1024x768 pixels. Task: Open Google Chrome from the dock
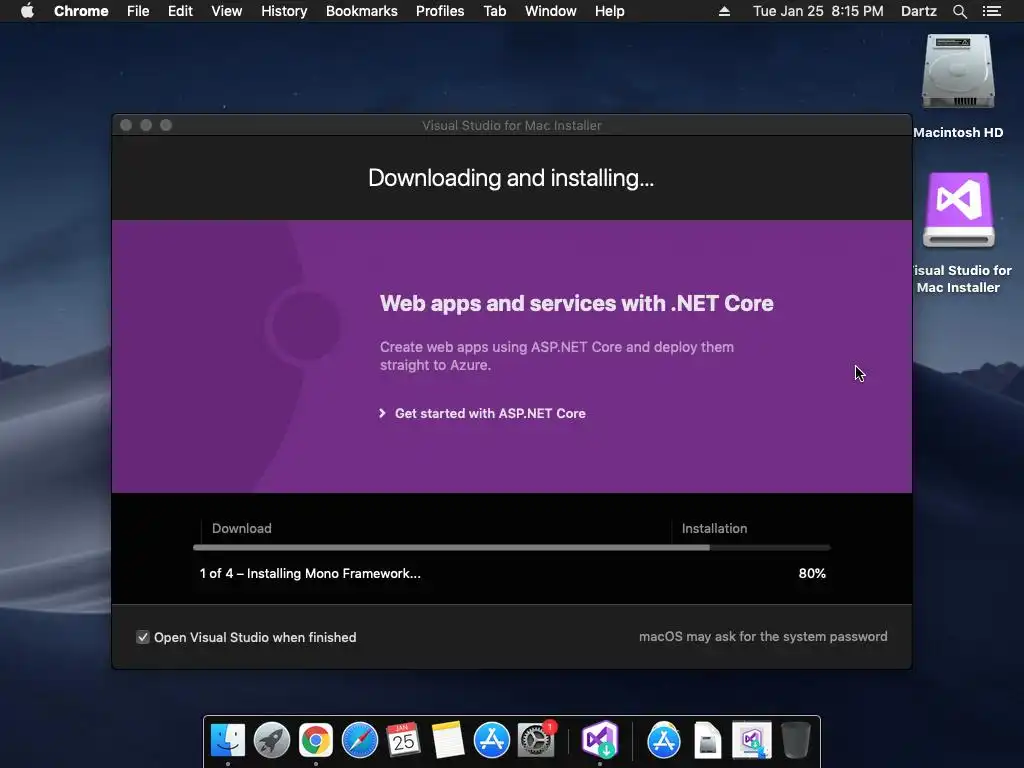[316, 740]
